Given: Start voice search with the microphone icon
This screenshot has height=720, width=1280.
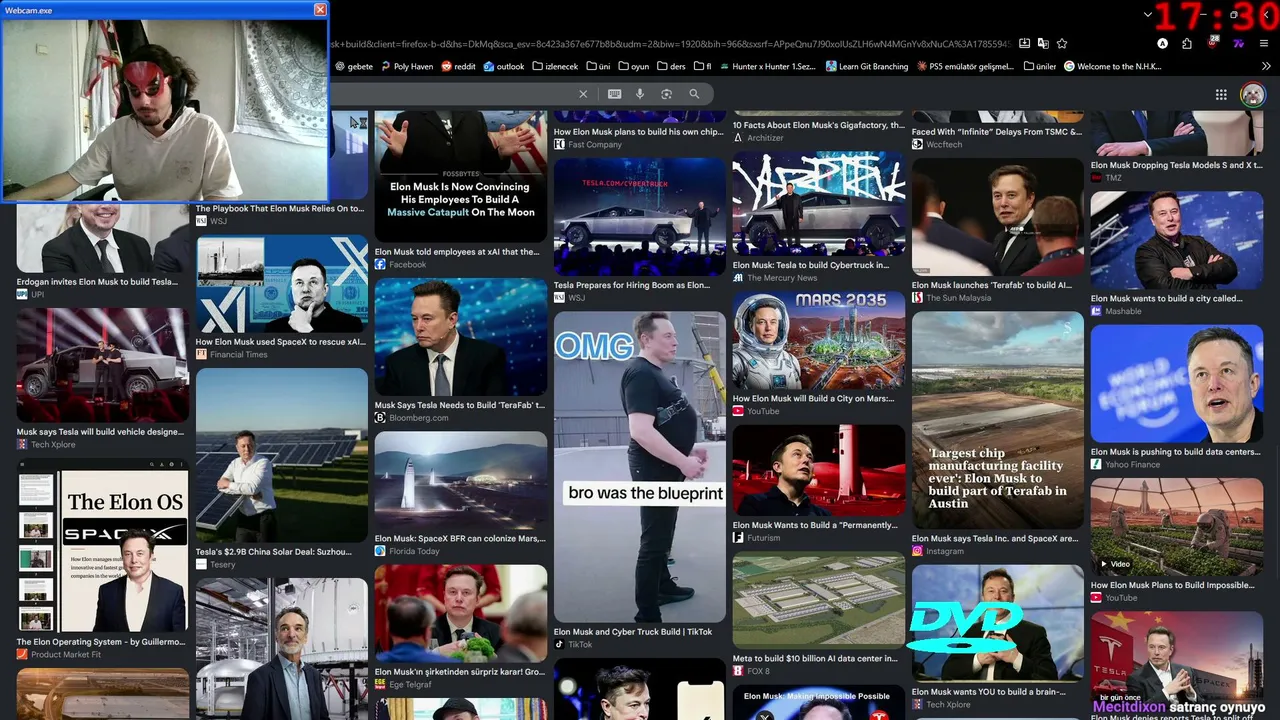Looking at the screenshot, I should coord(640,94).
